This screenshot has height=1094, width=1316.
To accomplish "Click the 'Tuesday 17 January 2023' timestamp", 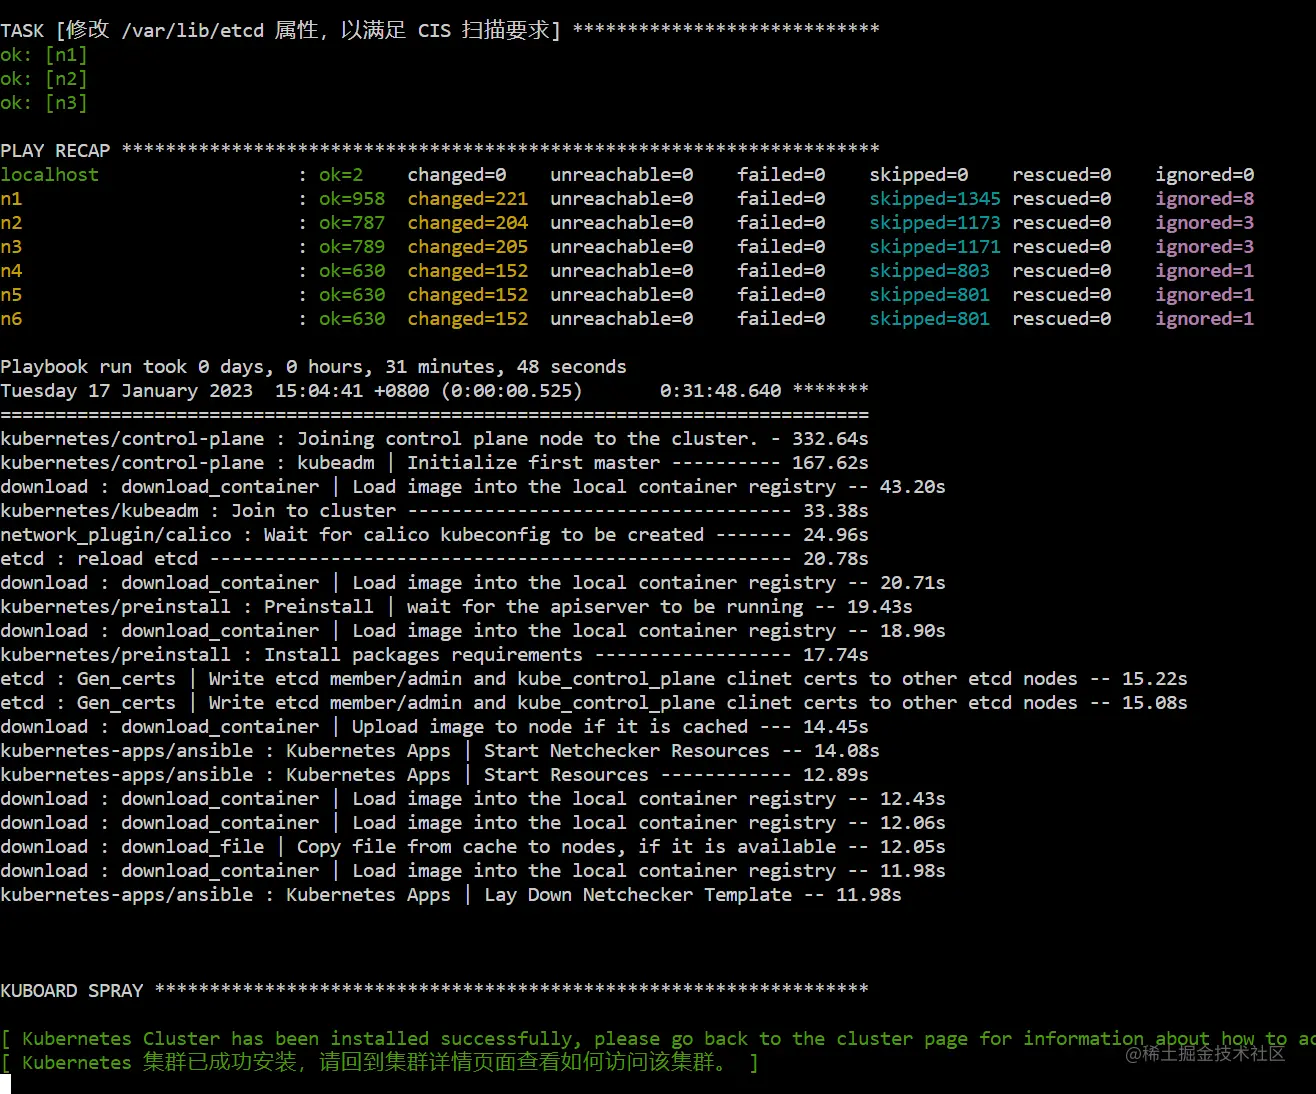I will 126,391.
